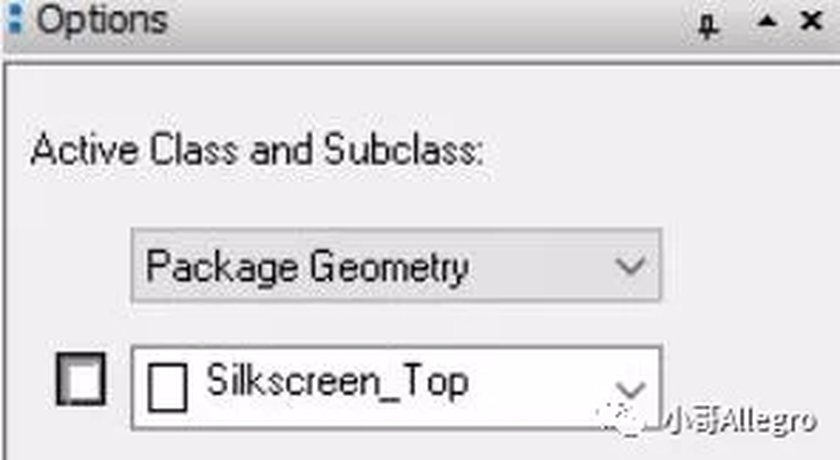Screen dimensions: 840x460
Task: Click the Package Geometry text in class field
Action: [308, 268]
